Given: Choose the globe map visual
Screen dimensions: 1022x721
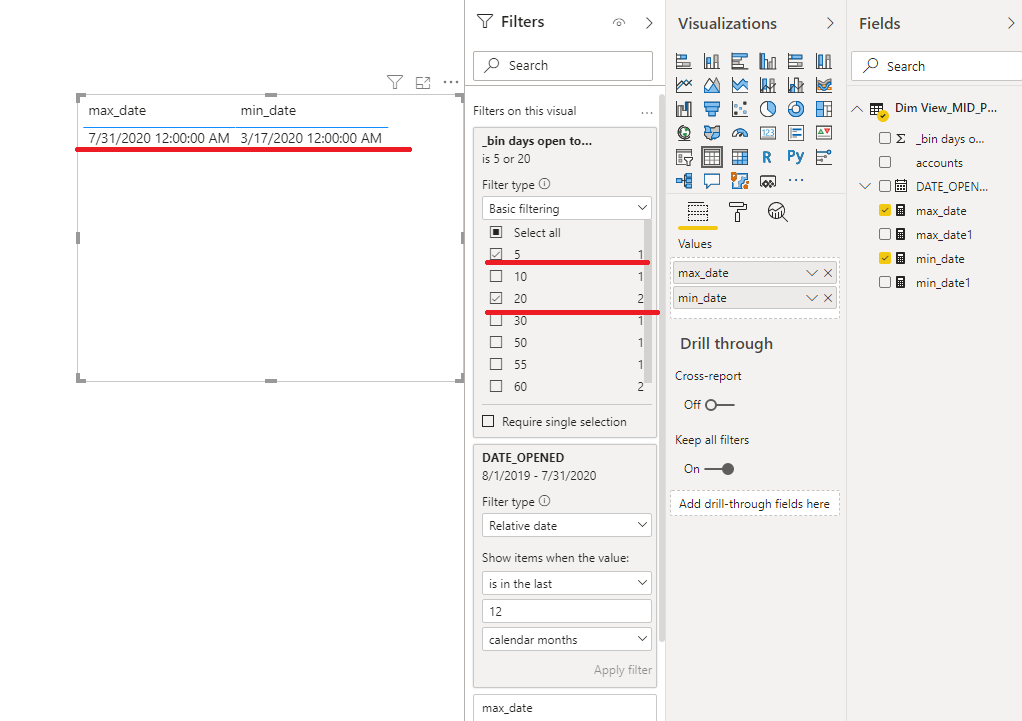Looking at the screenshot, I should tap(684, 133).
